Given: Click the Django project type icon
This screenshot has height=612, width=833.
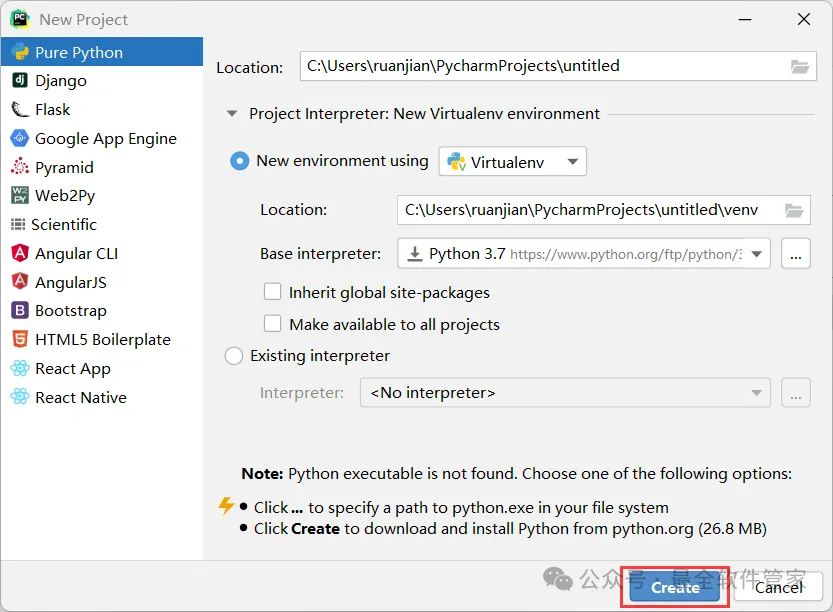Looking at the screenshot, I should (x=19, y=81).
